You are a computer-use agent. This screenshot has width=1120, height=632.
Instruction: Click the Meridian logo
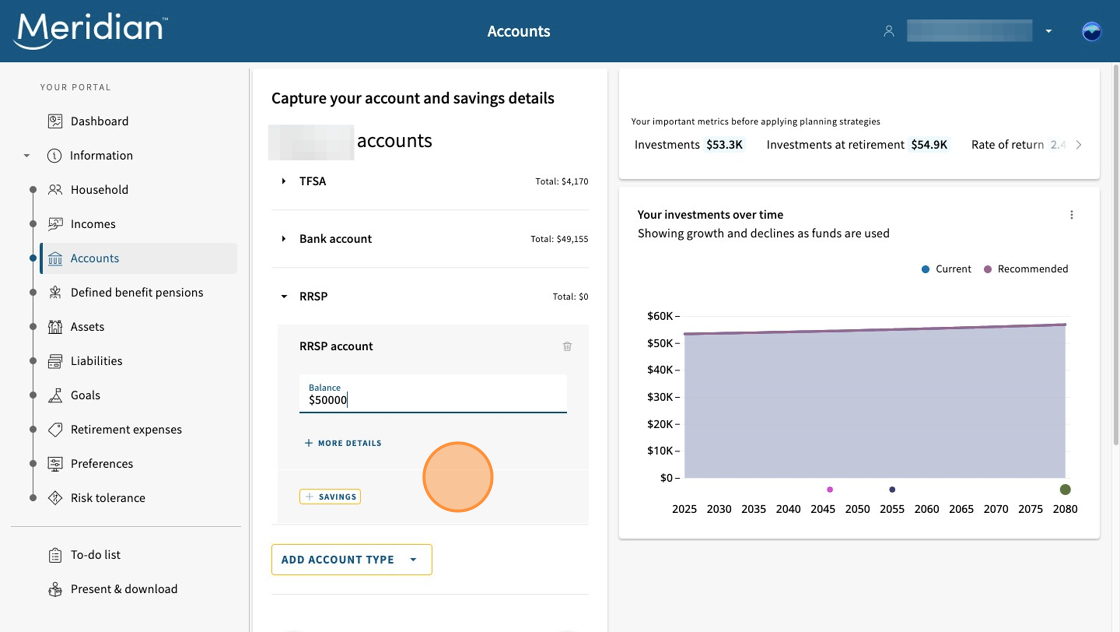pyautogui.click(x=91, y=31)
